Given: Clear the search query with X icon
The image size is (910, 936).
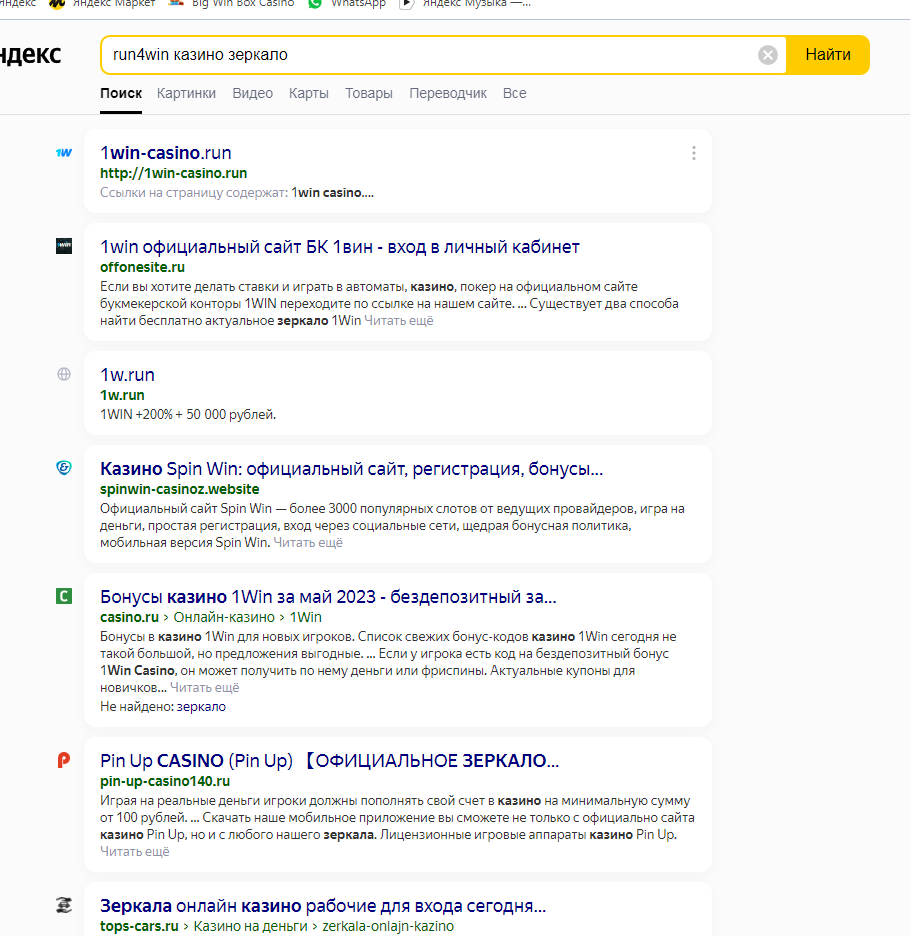Looking at the screenshot, I should 768,55.
